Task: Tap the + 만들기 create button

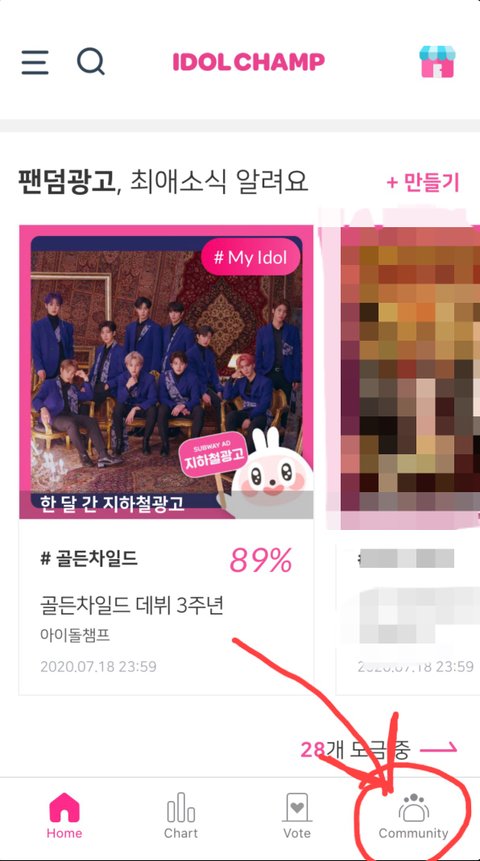Action: [423, 183]
